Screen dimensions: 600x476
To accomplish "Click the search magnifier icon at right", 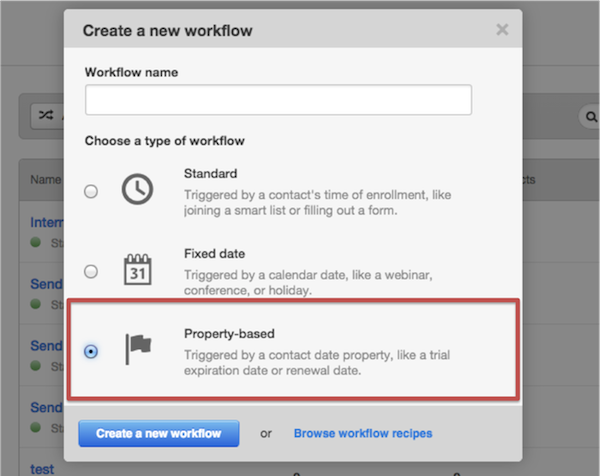I will point(587,117).
